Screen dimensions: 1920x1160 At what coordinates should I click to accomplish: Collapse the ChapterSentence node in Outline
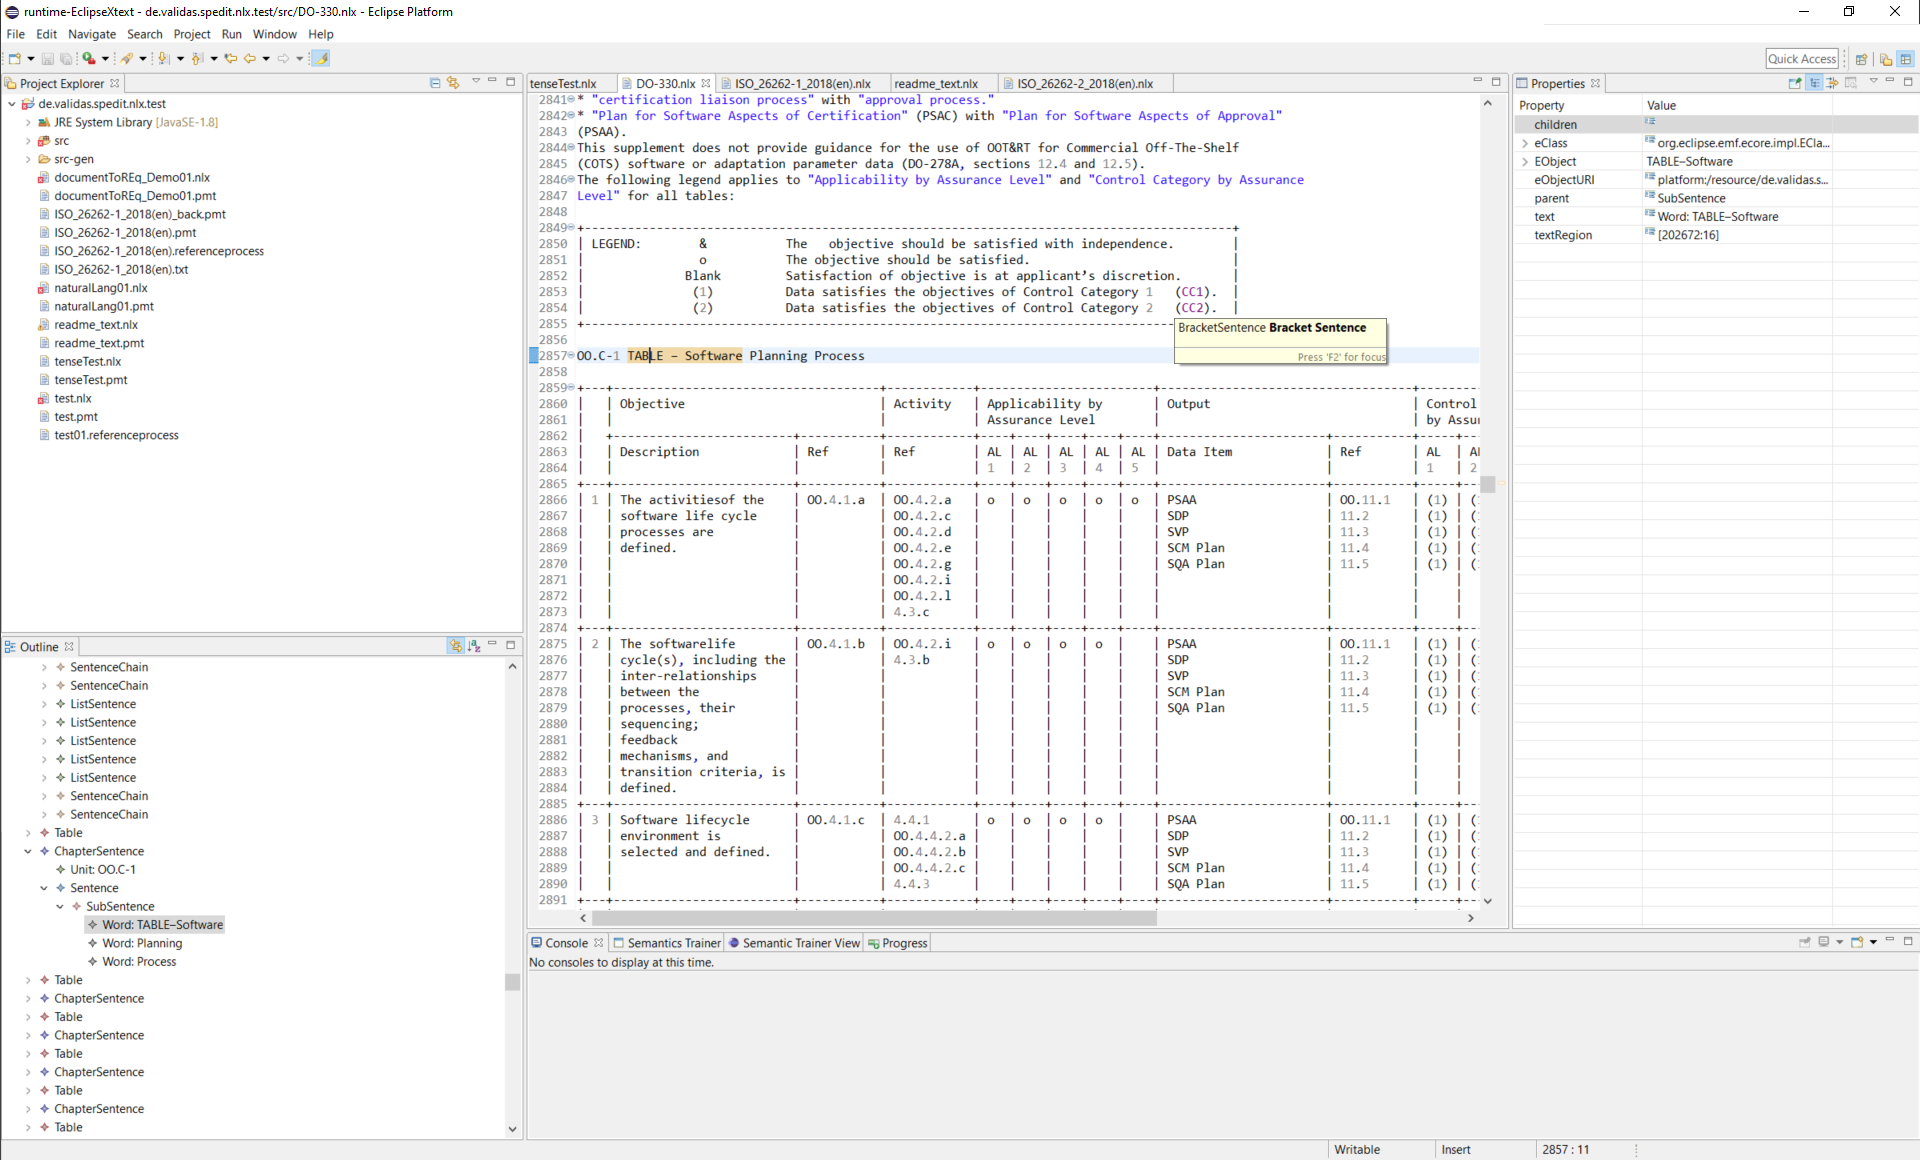point(28,851)
